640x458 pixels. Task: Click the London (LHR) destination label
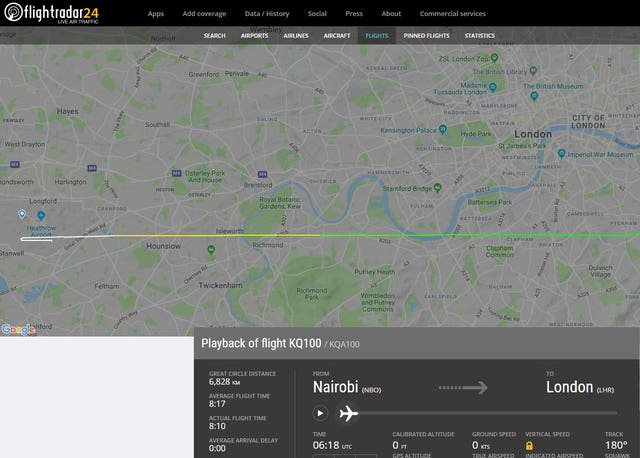click(x=580, y=387)
